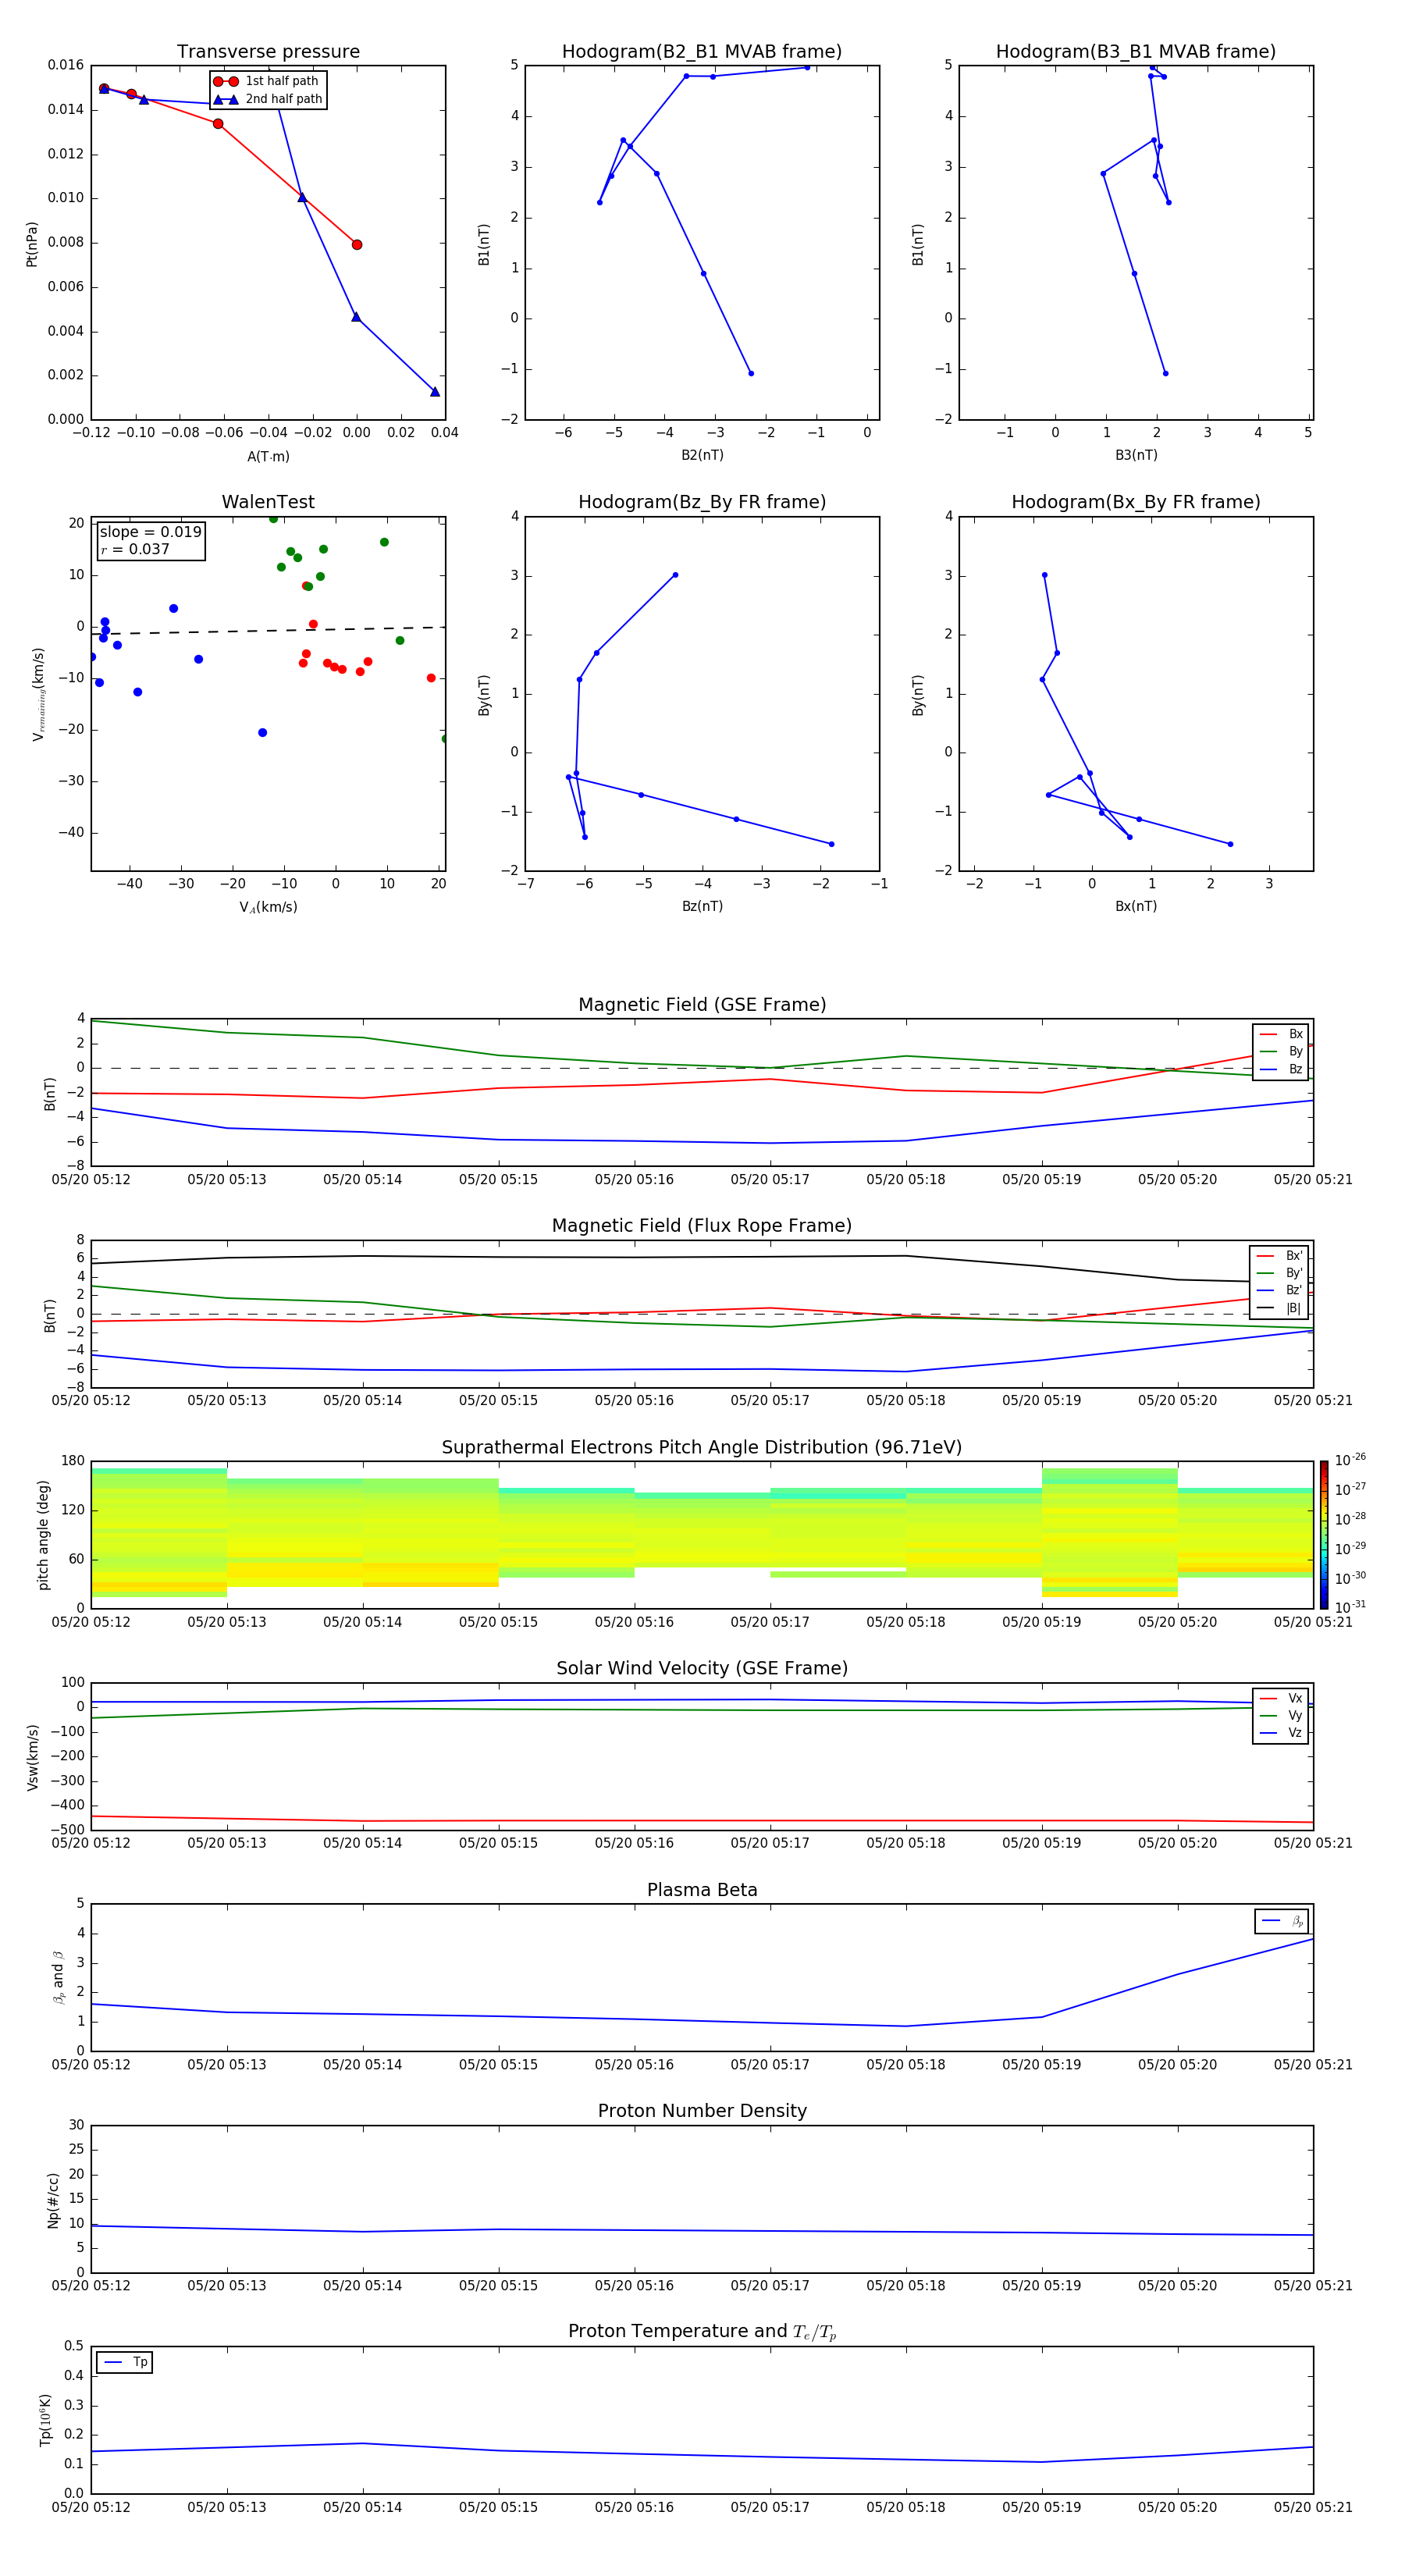This screenshot has width=1405, height=2576.
Task: Click the '05/20 05:12' tick under Plasma Beta plot
Action: tap(91, 2065)
